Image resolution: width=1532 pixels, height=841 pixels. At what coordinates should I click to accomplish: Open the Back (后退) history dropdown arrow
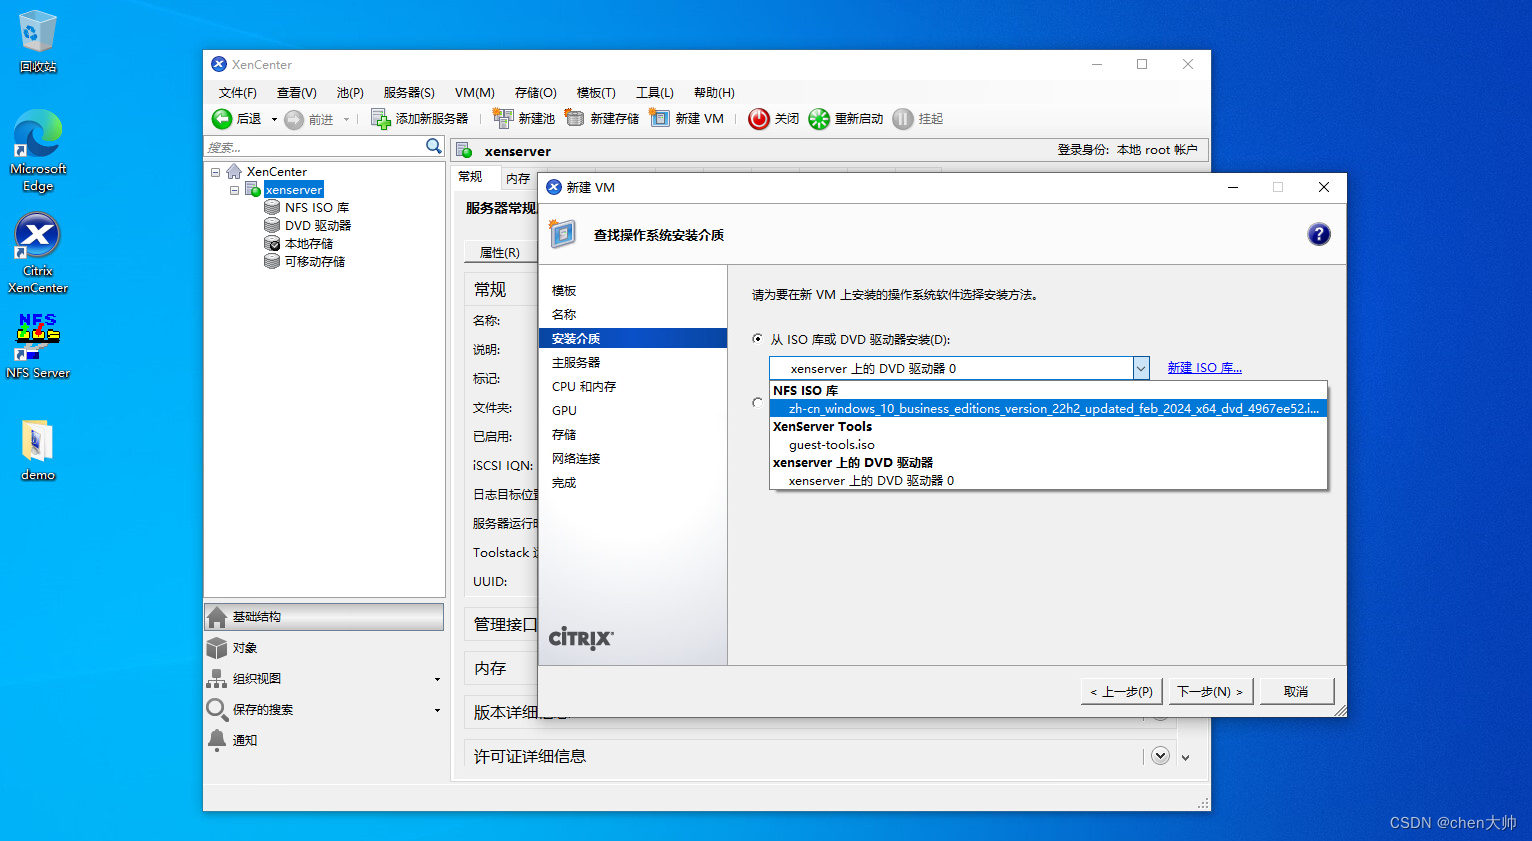pos(274,120)
